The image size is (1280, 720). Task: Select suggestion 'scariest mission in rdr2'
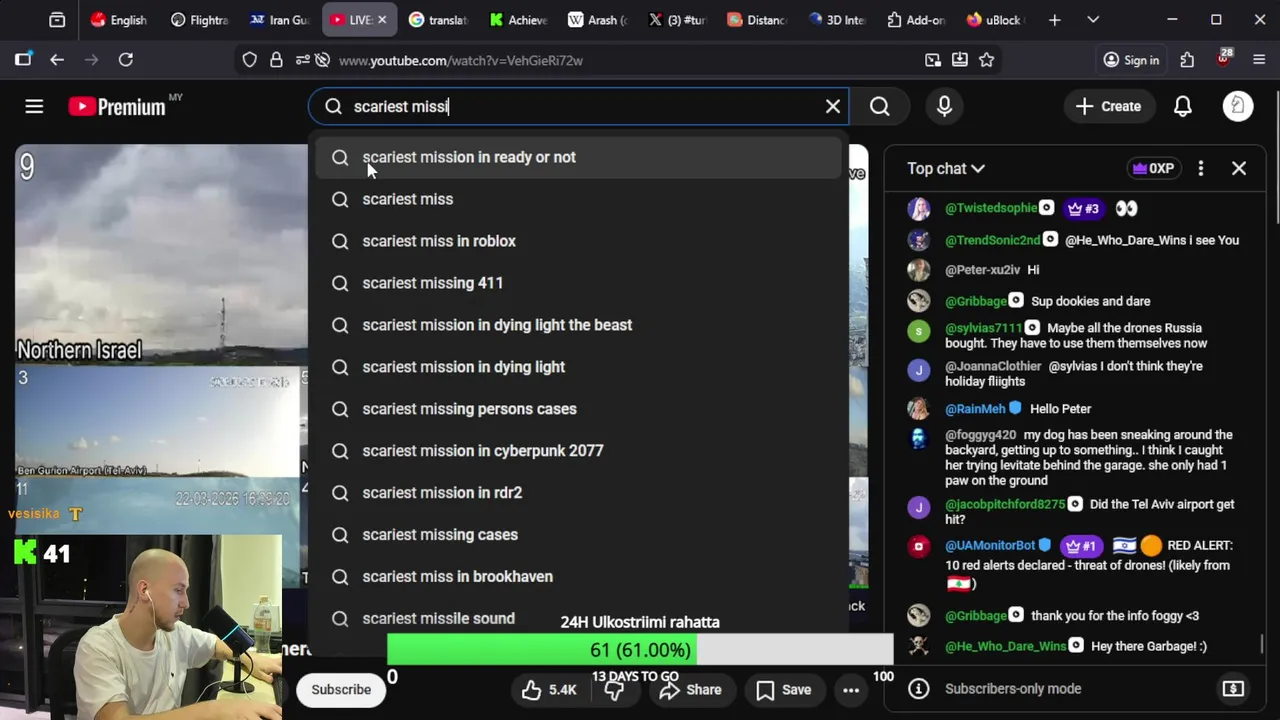(x=579, y=493)
